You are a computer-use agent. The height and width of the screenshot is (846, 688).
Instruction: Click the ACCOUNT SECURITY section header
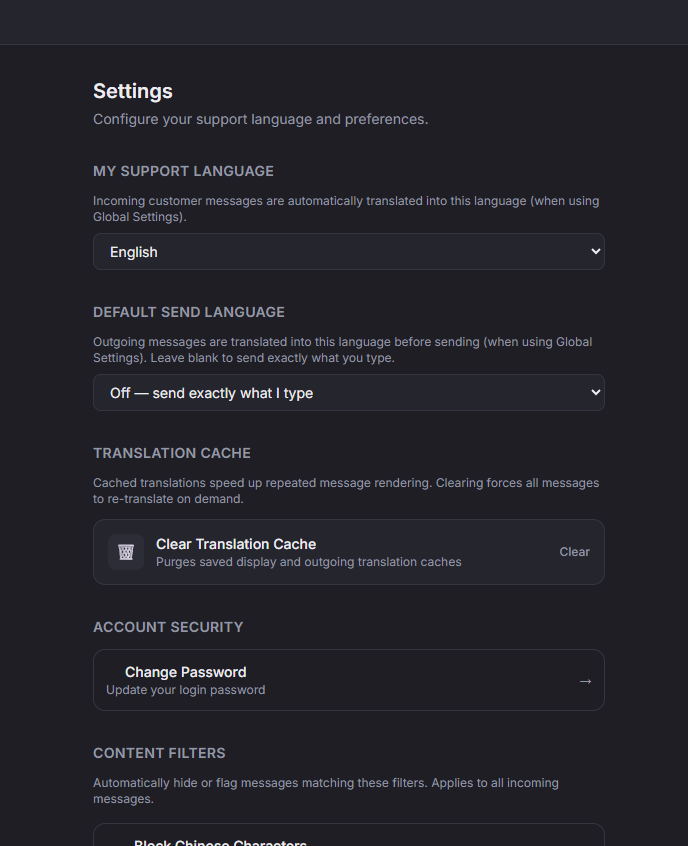168,627
